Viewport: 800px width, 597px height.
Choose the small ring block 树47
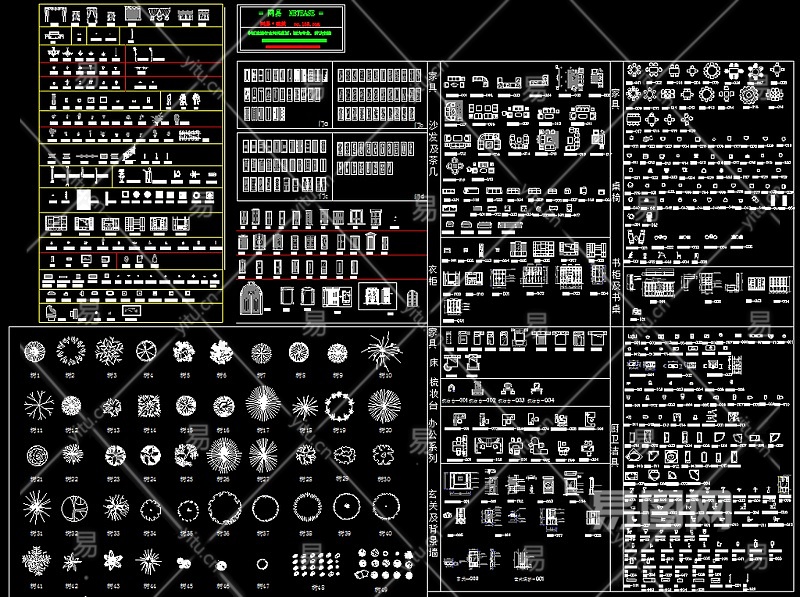(262, 564)
